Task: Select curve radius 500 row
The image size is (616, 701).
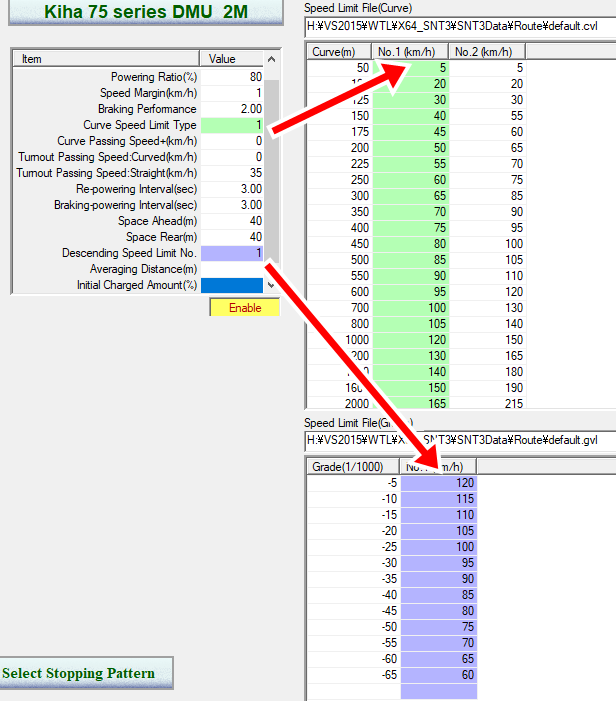Action: [416, 260]
